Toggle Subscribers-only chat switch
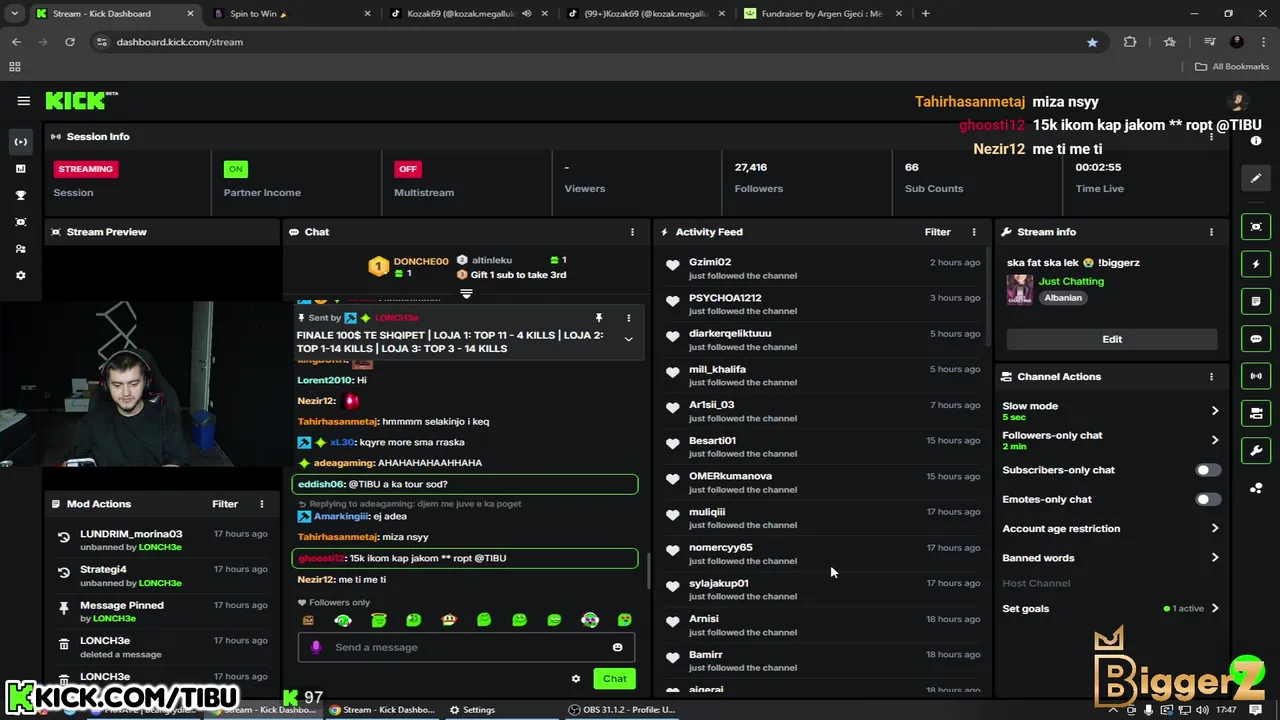Viewport: 1280px width, 720px height. (1208, 470)
